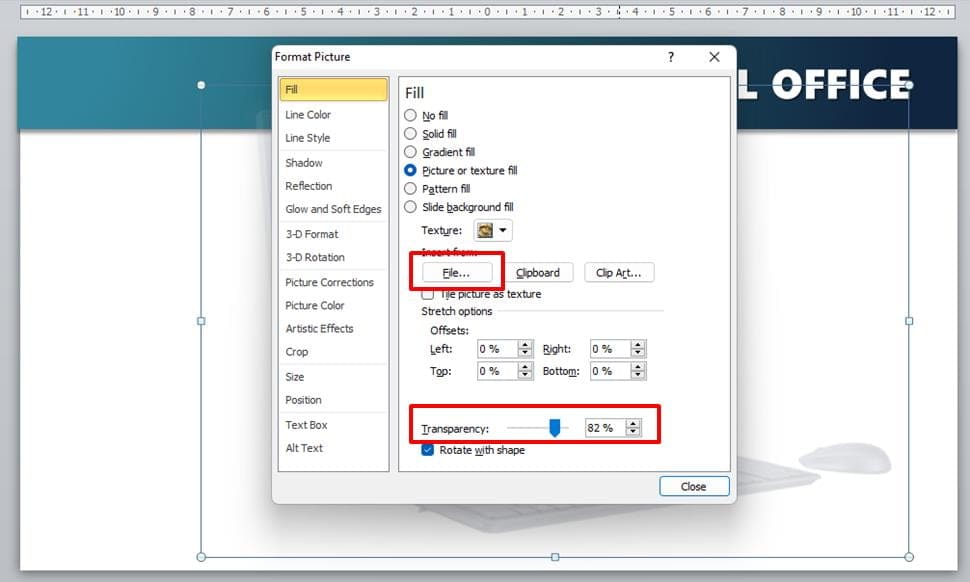Select the Gradient fill option
The image size is (970, 582).
410,152
